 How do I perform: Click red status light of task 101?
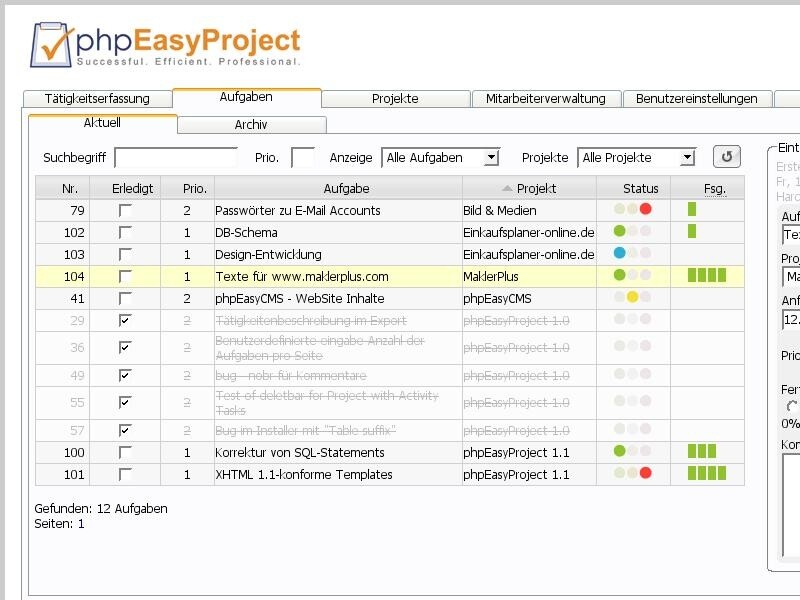[645, 473]
